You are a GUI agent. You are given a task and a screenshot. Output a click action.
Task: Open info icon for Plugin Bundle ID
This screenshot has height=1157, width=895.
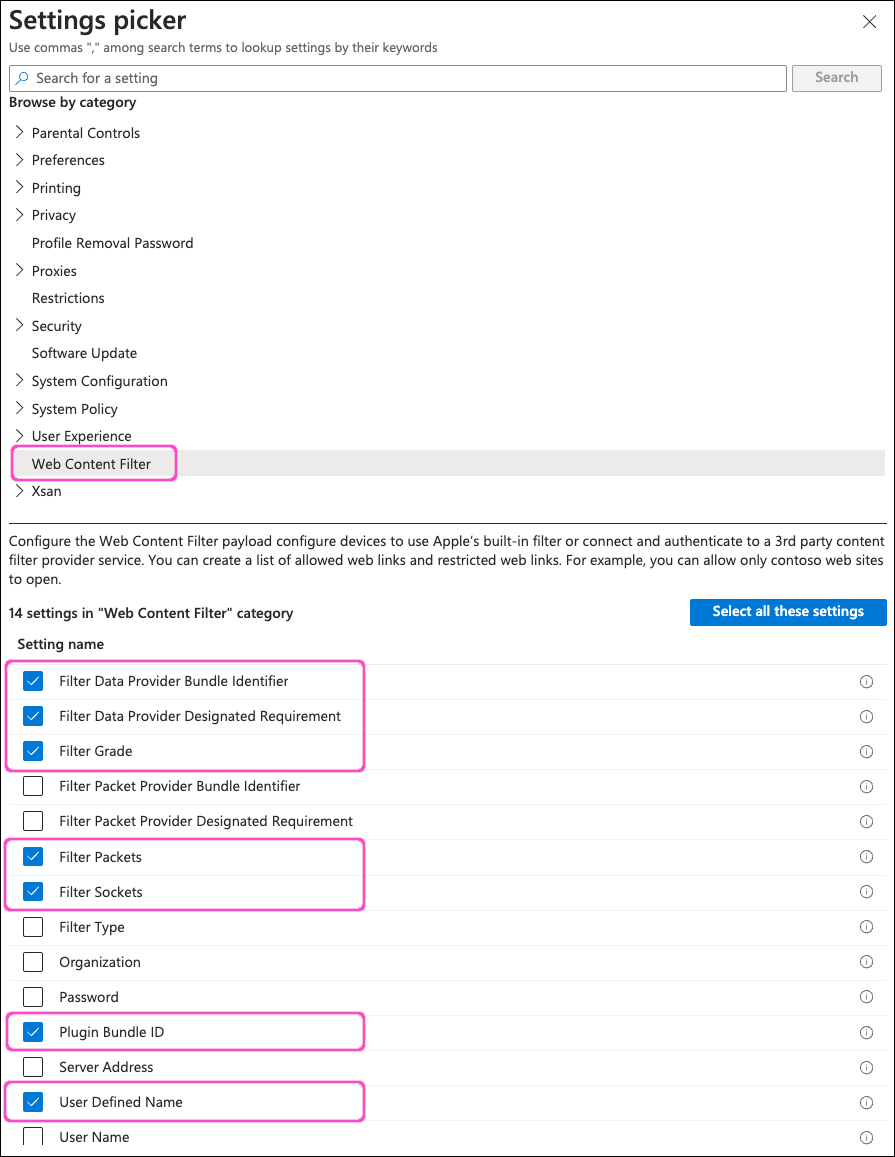866,1032
